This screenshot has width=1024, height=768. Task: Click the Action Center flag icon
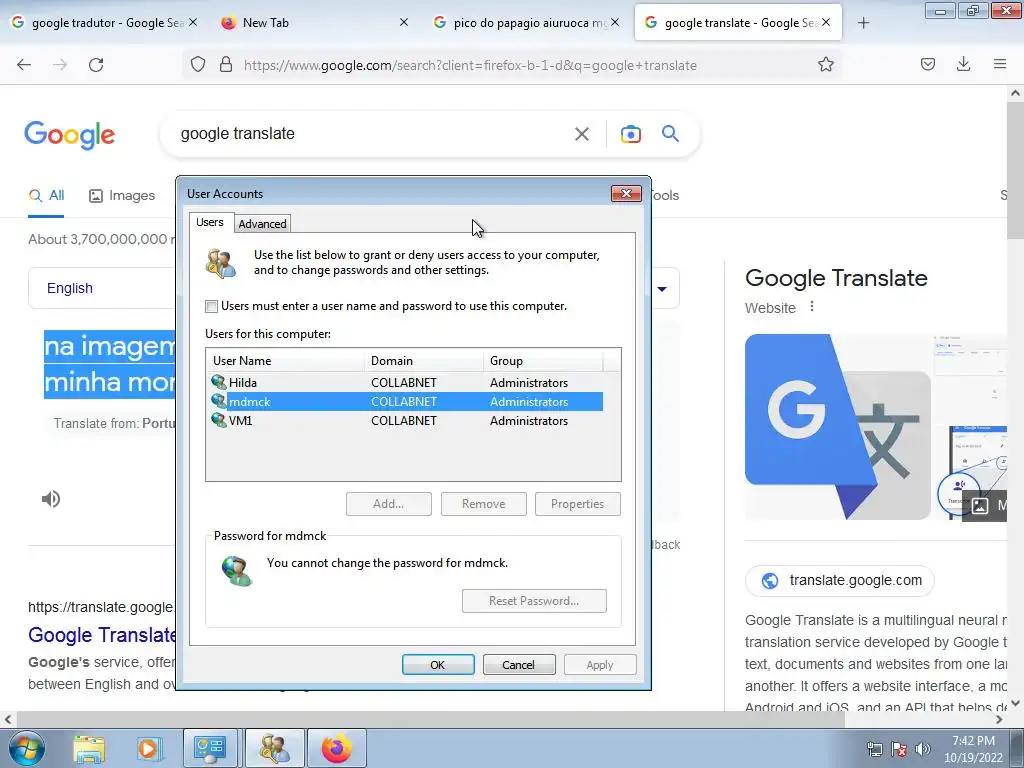[x=899, y=749]
